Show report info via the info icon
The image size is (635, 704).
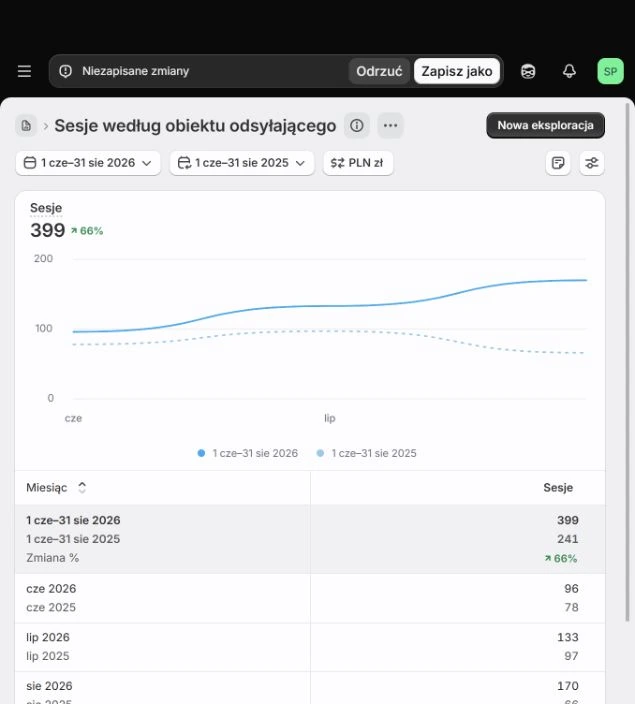point(357,125)
